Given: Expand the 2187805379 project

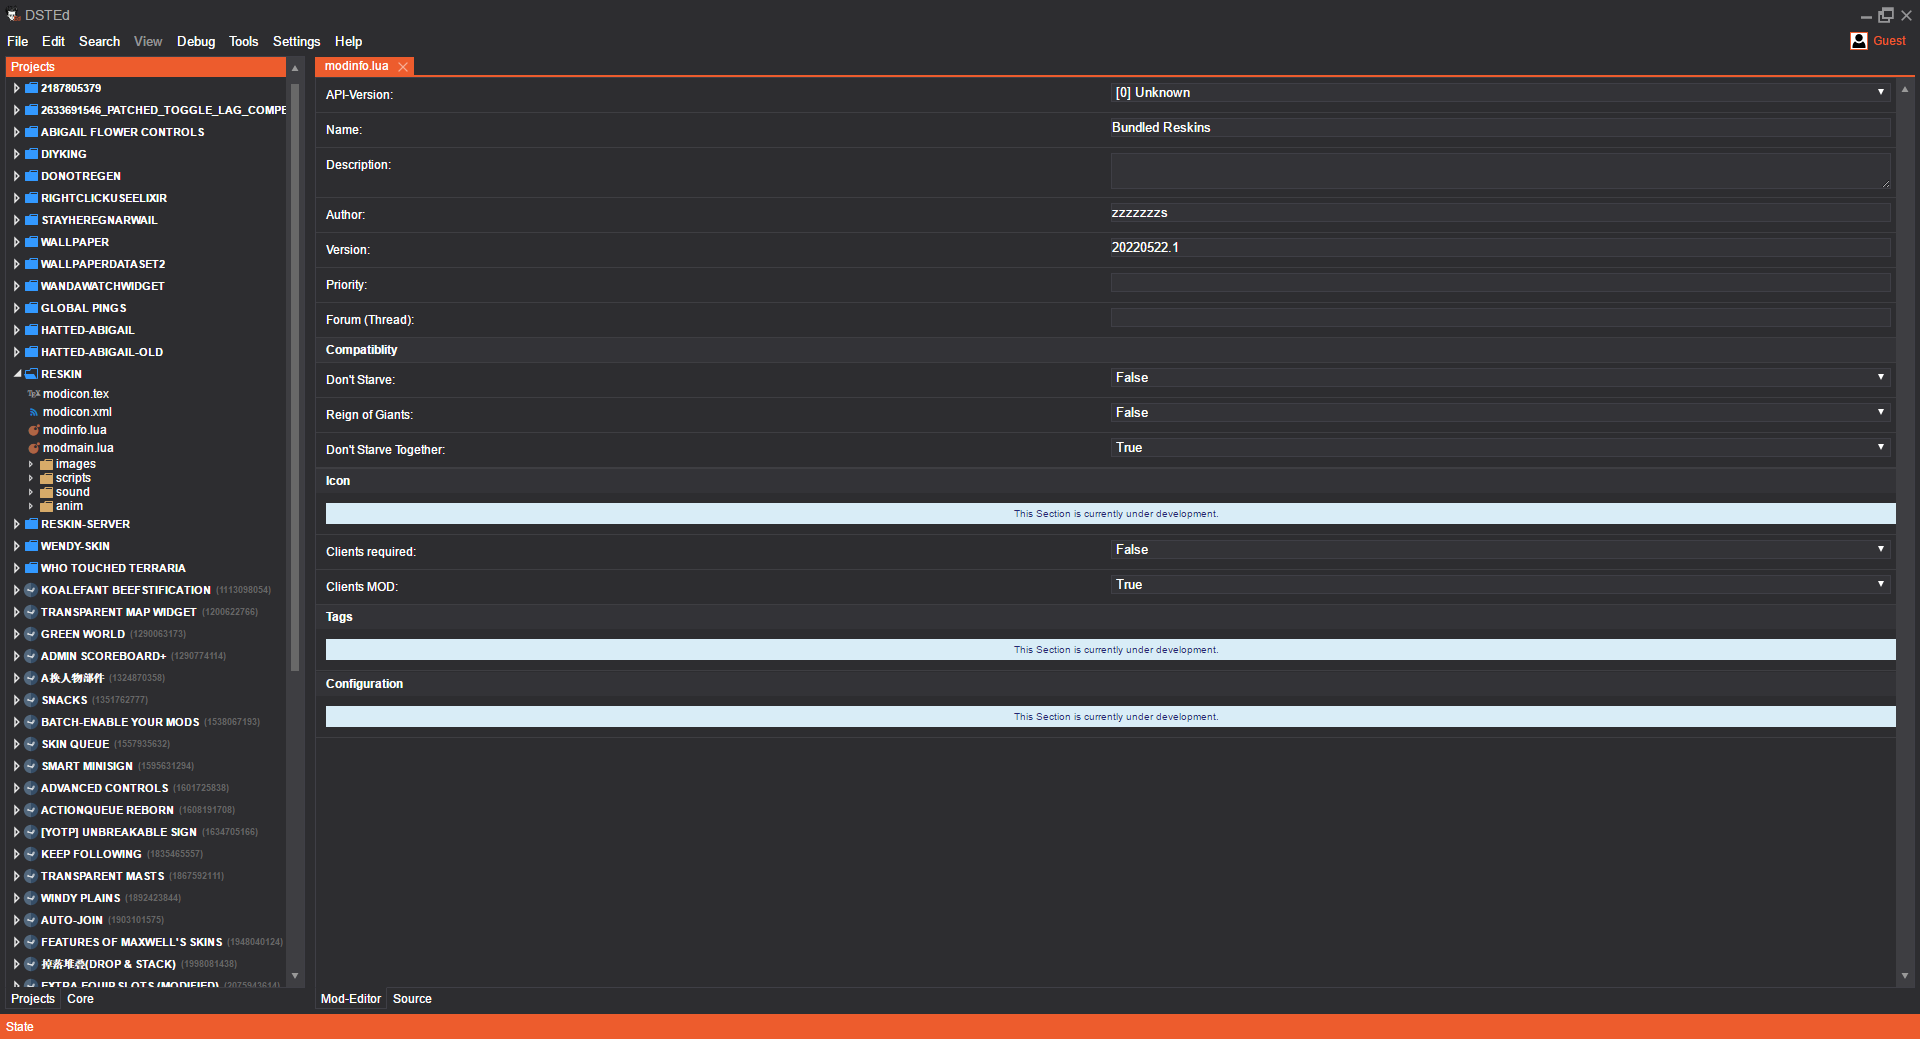Looking at the screenshot, I should (x=17, y=88).
